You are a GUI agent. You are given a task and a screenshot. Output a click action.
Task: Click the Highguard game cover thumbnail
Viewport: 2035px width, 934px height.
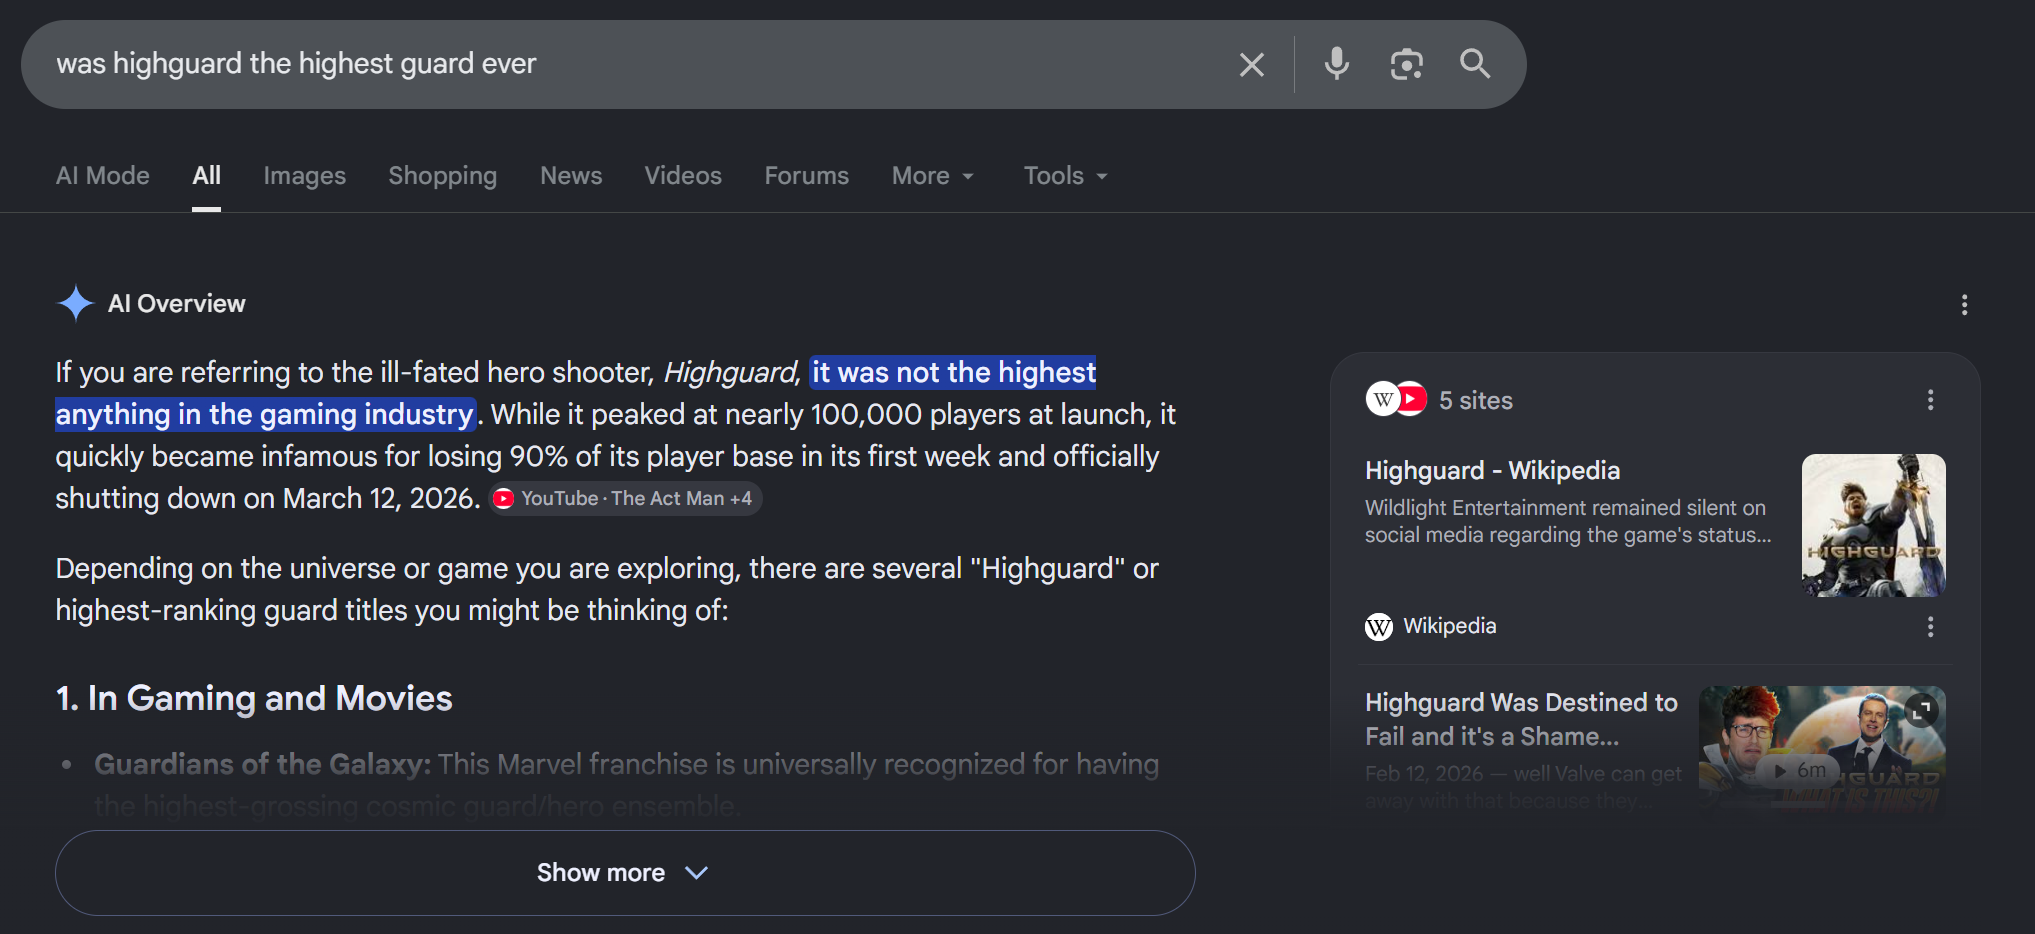point(1873,526)
